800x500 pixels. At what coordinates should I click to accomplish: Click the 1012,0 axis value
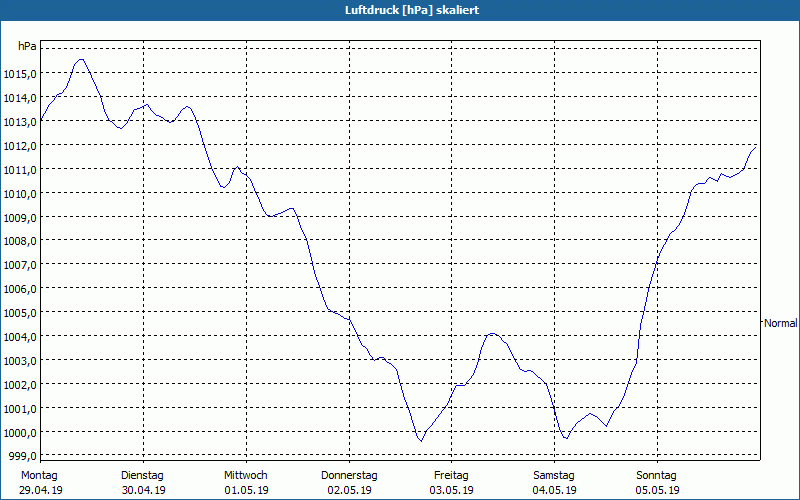pos(20,146)
